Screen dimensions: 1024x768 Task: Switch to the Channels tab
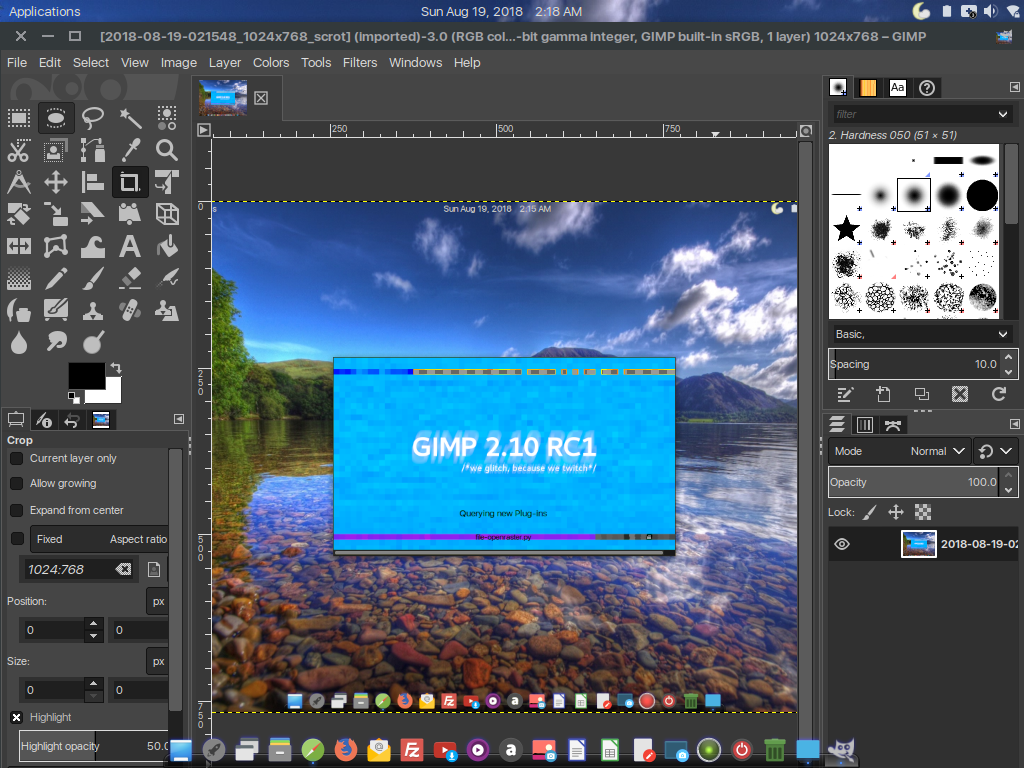click(865, 425)
